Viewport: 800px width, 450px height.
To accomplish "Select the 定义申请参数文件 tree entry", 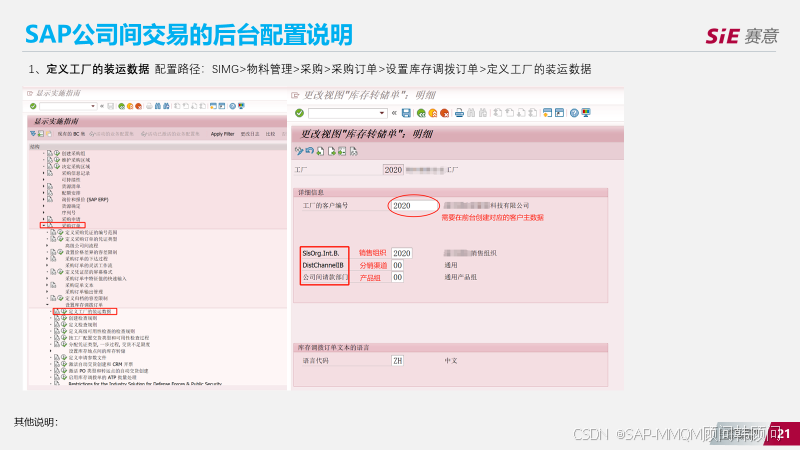I will [x=87, y=358].
